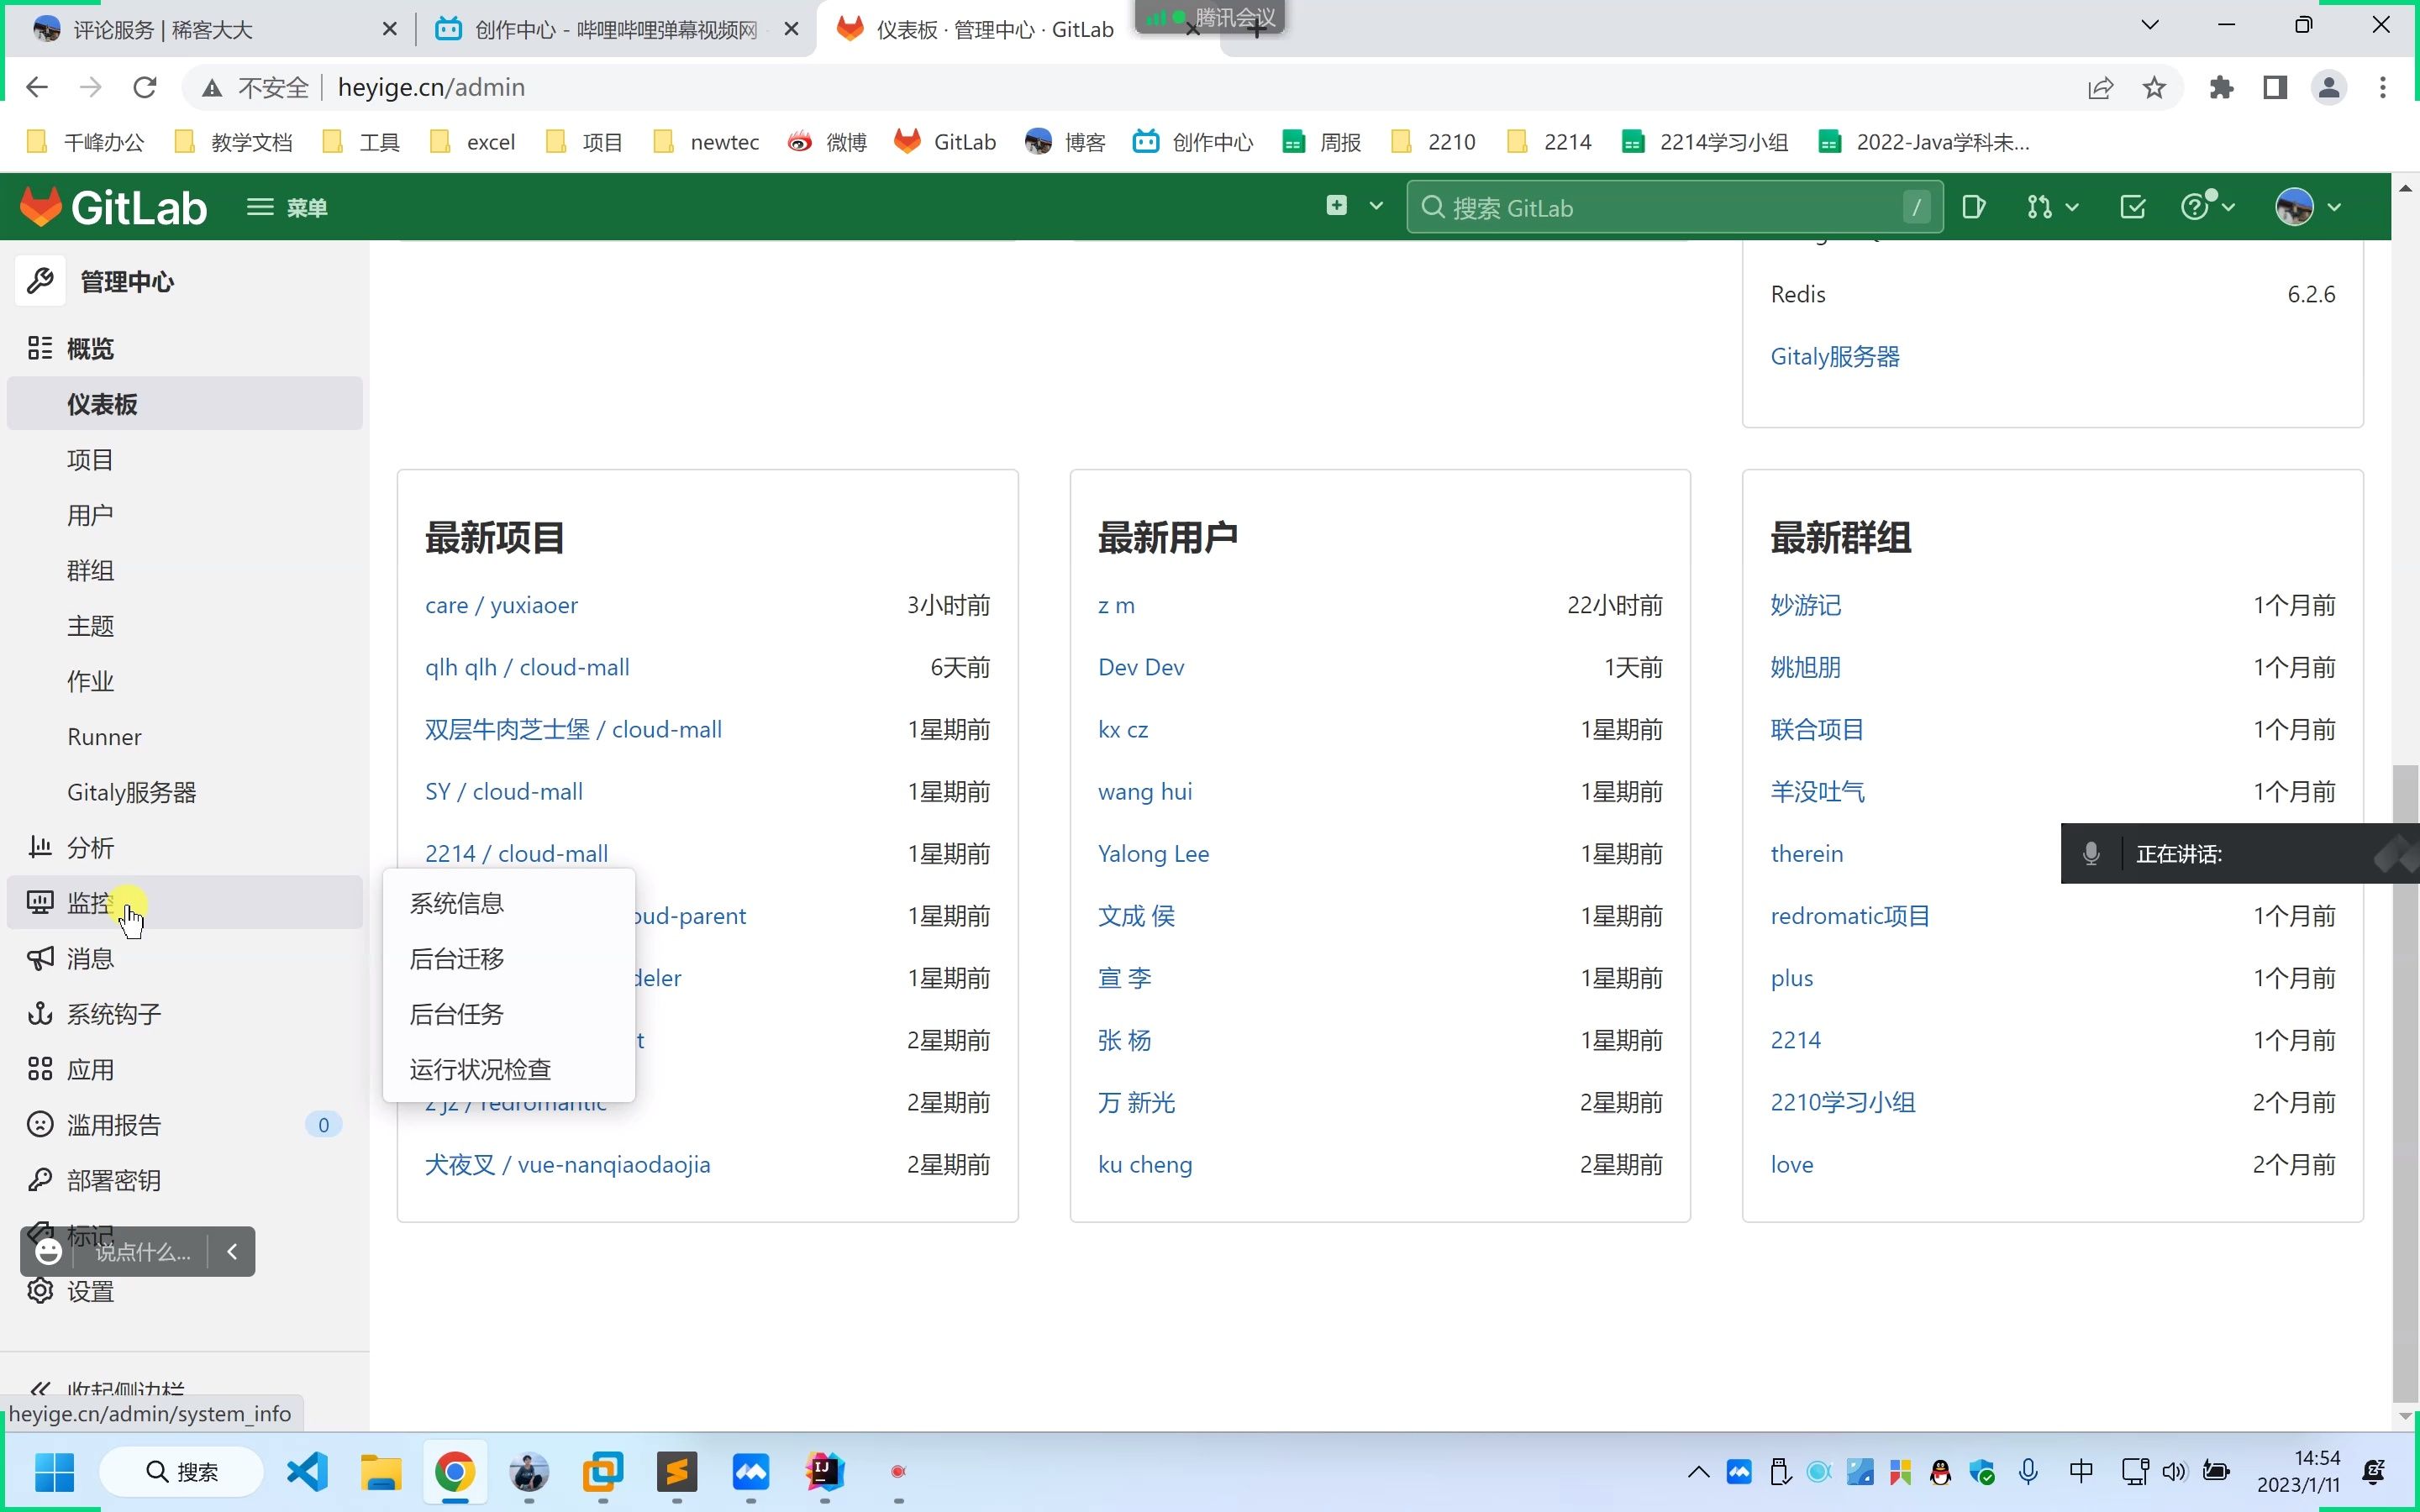This screenshot has width=2420, height=1512.
Task: Click the 部署密钥 key icon
Action: pos(40,1180)
